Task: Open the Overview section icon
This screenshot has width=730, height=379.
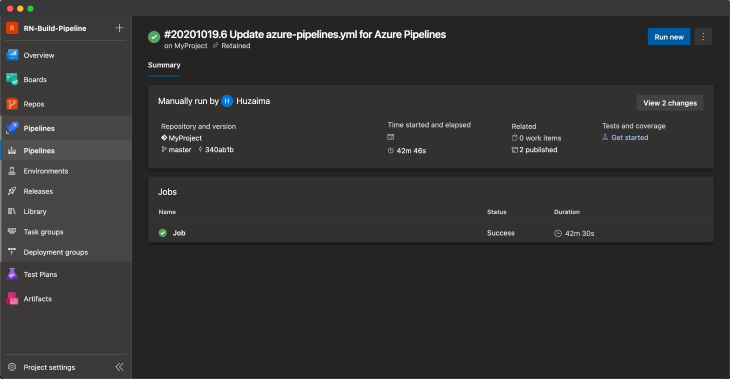Action: 12,55
